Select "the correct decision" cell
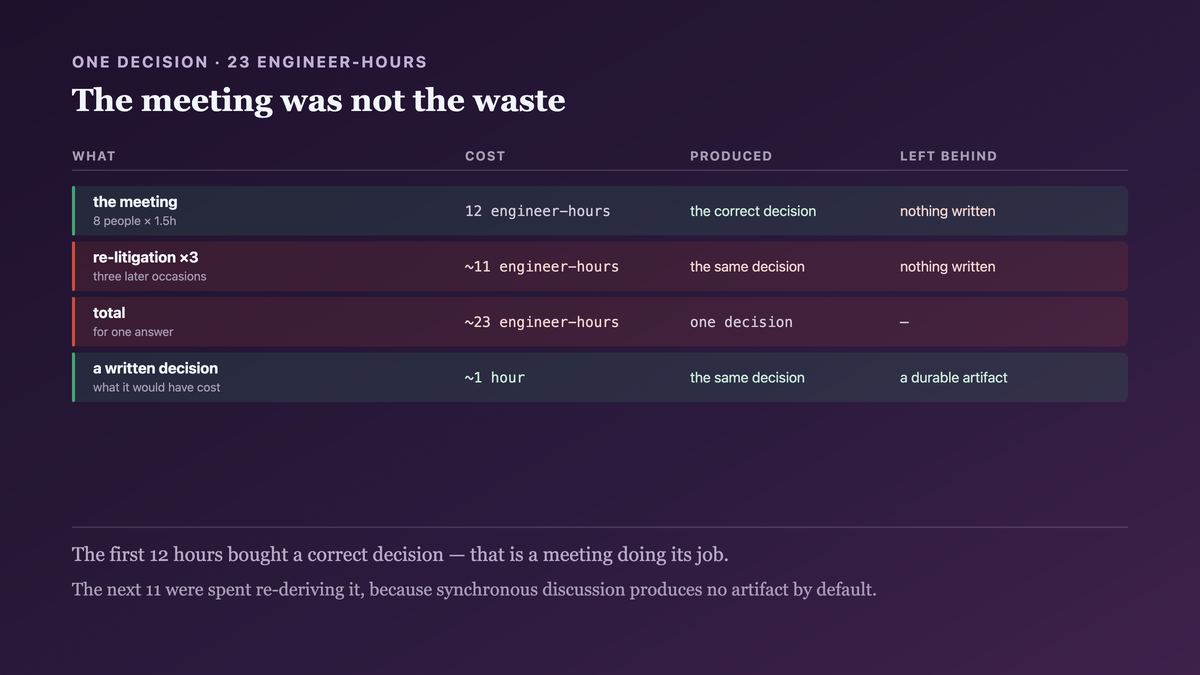 pyautogui.click(x=753, y=211)
